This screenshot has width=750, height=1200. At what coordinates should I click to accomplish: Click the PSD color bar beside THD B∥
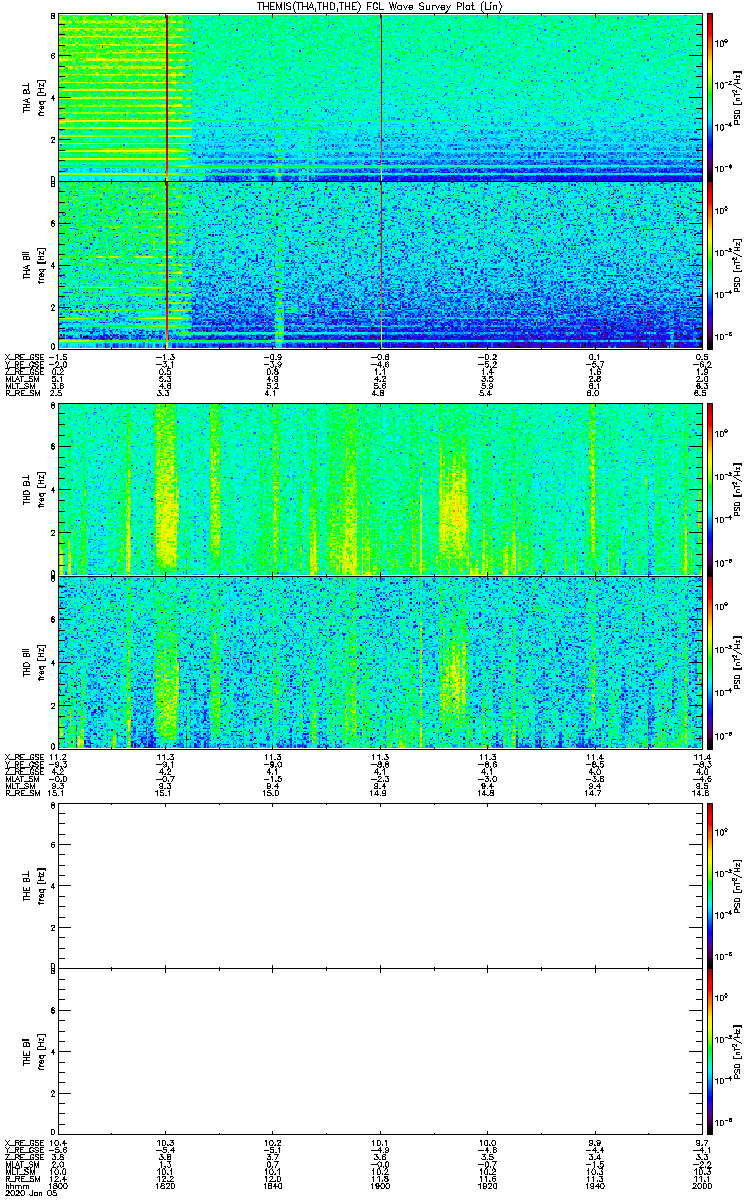(x=710, y=661)
